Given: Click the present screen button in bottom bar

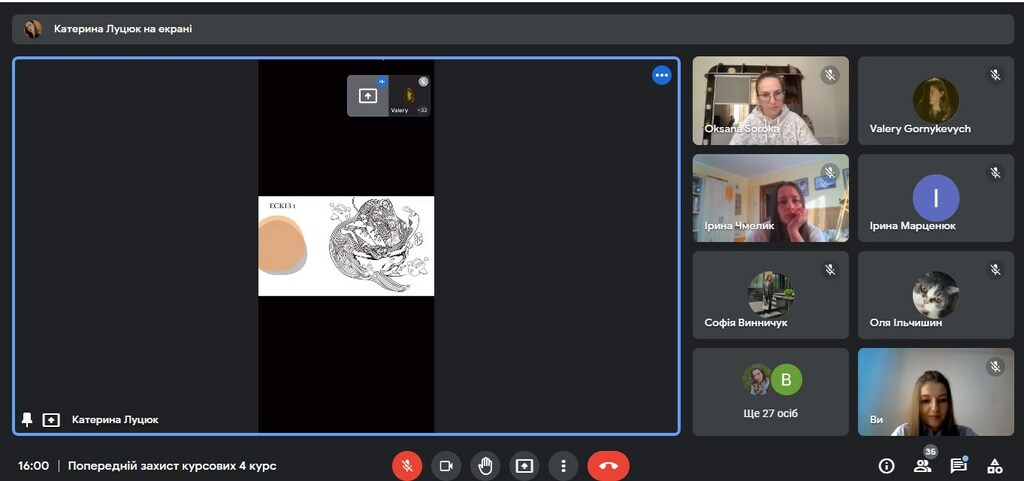Looking at the screenshot, I should (x=524, y=466).
